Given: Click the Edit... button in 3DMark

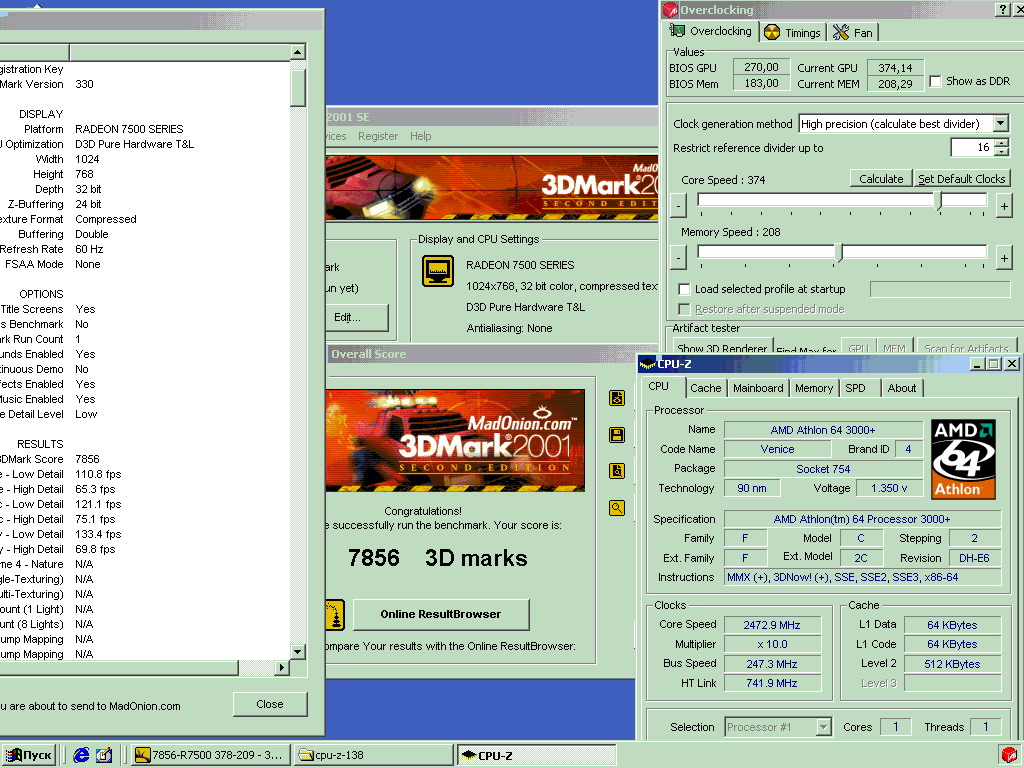Looking at the screenshot, I should click(357, 317).
